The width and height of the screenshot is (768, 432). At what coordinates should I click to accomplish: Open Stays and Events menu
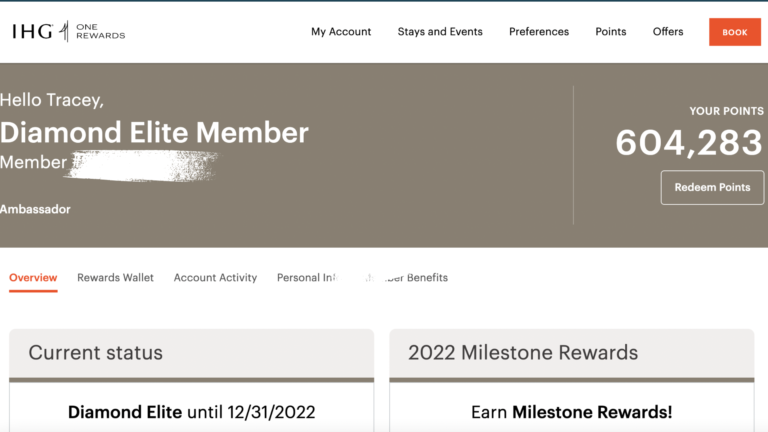[440, 32]
